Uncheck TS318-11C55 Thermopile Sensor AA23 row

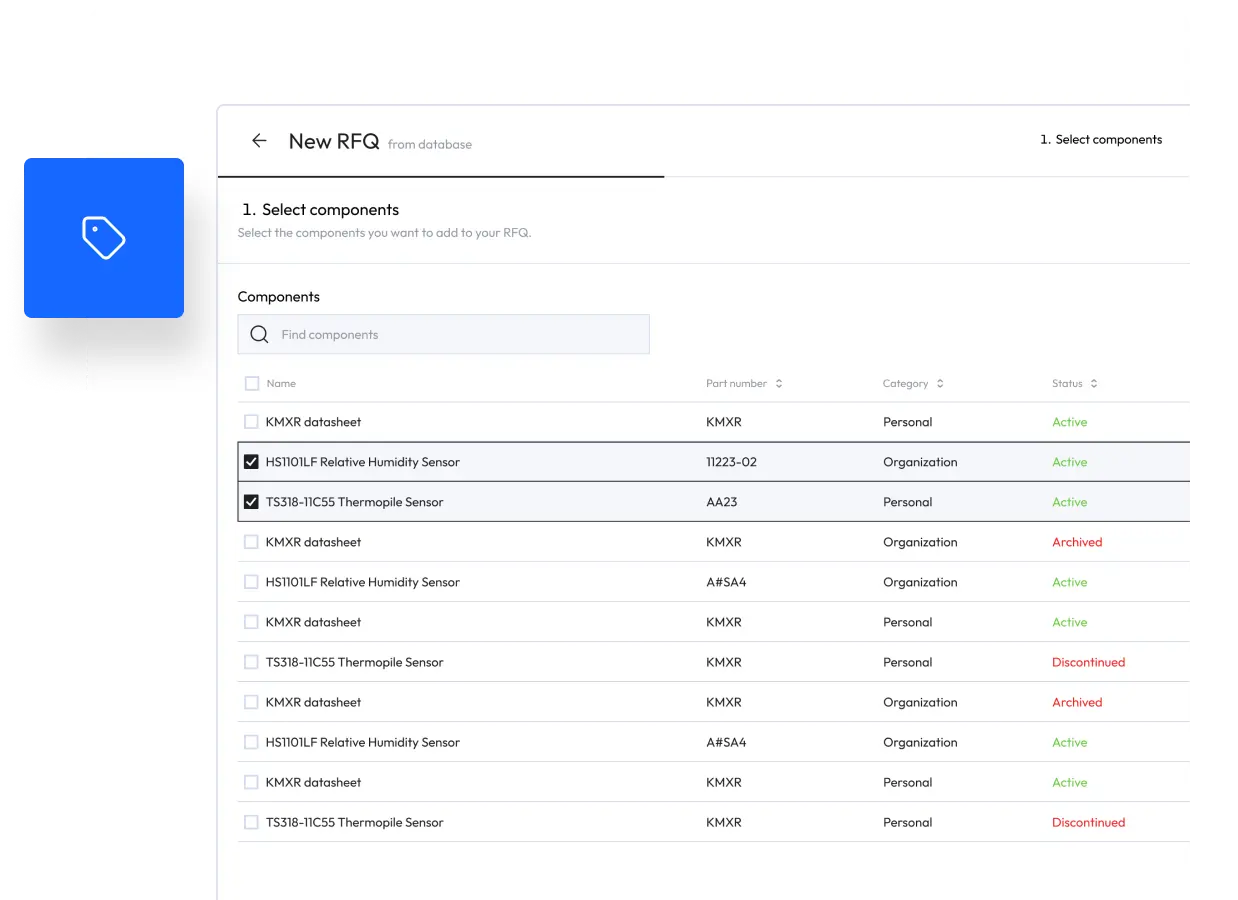point(251,502)
